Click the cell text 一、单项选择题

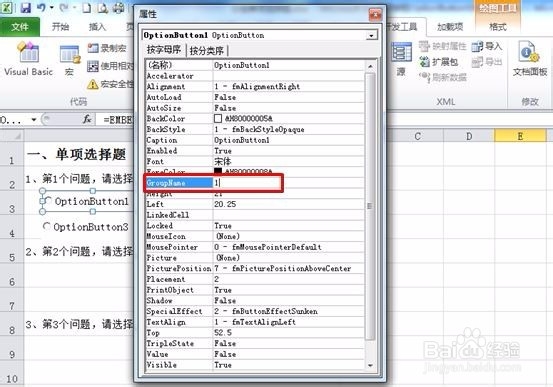[x=76, y=155]
